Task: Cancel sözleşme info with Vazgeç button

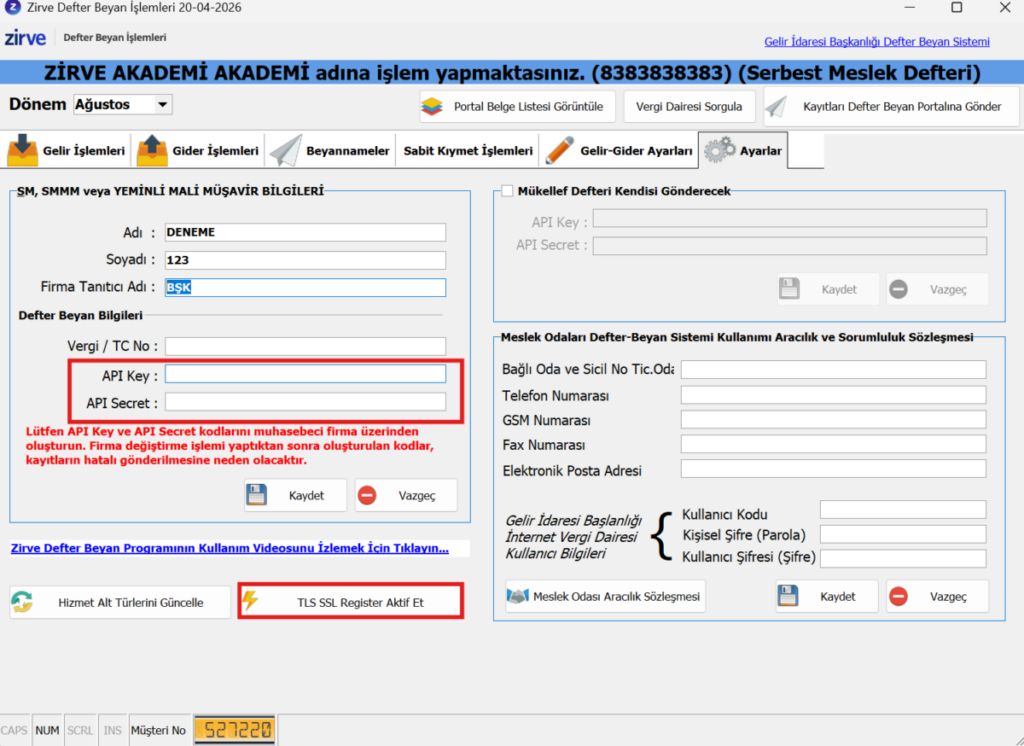Action: coord(937,596)
